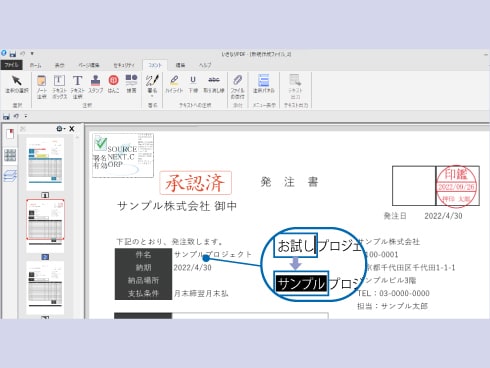Undo using the title bar arrow
This screenshot has width=490, height=368.
pos(23,53)
